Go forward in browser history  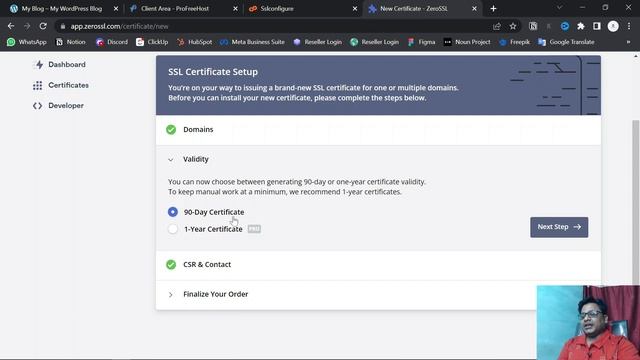click(27, 26)
